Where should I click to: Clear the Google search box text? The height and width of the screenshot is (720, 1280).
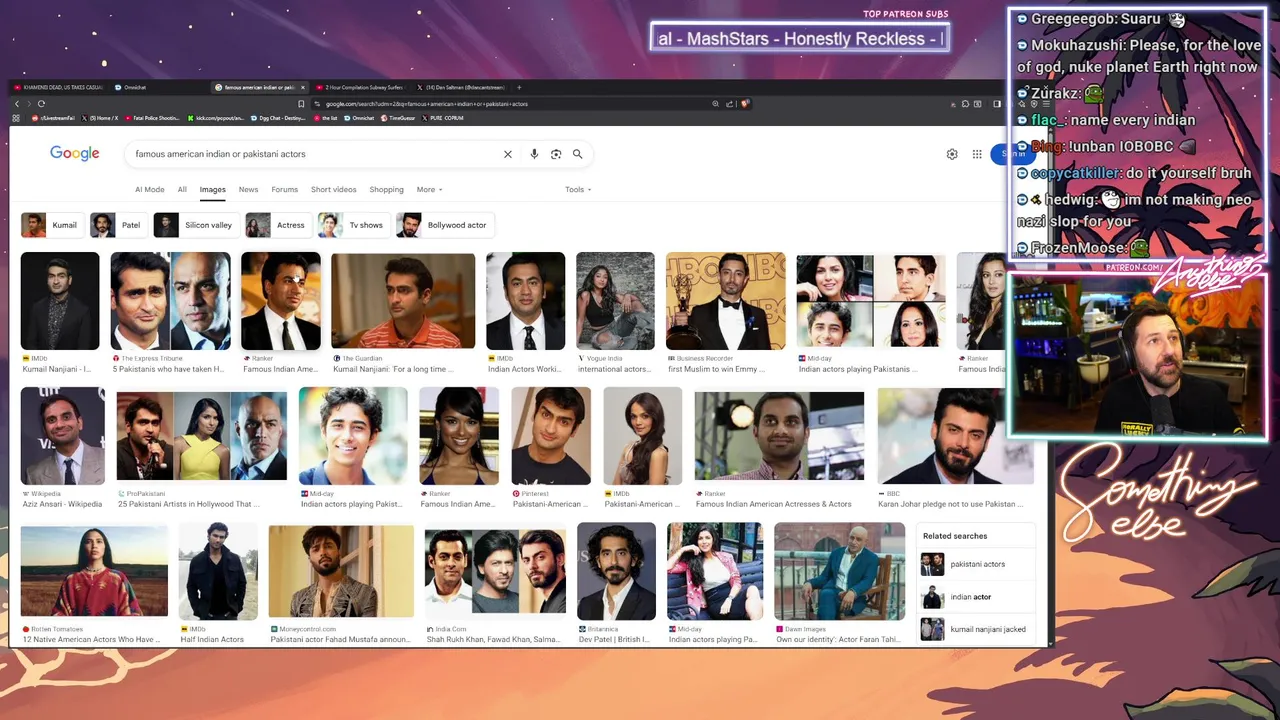(x=508, y=154)
